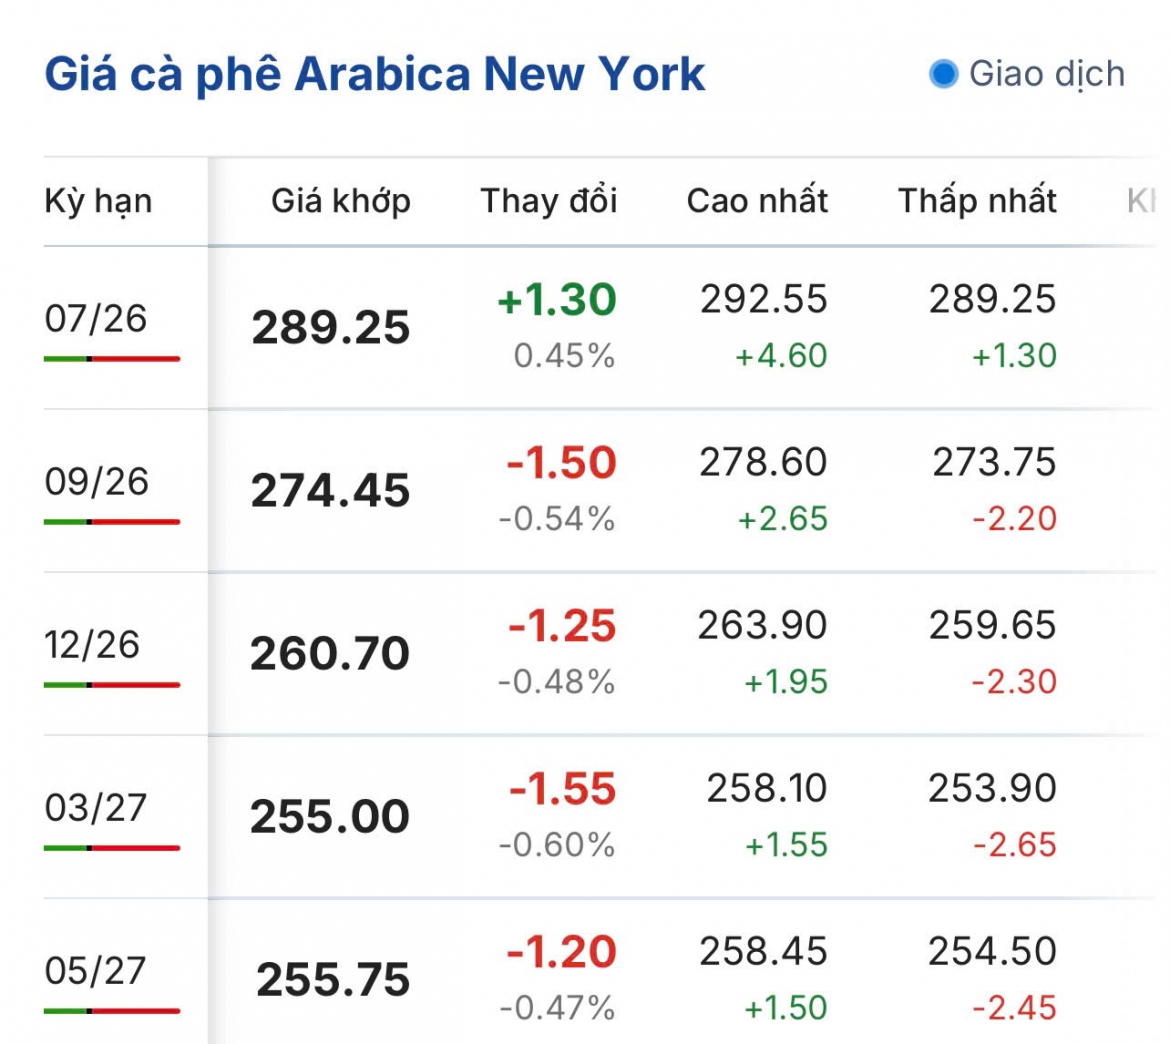This screenshot has height=1044, width=1170.
Task: Select the 03/27 contract row label
Action: [x=95, y=807]
